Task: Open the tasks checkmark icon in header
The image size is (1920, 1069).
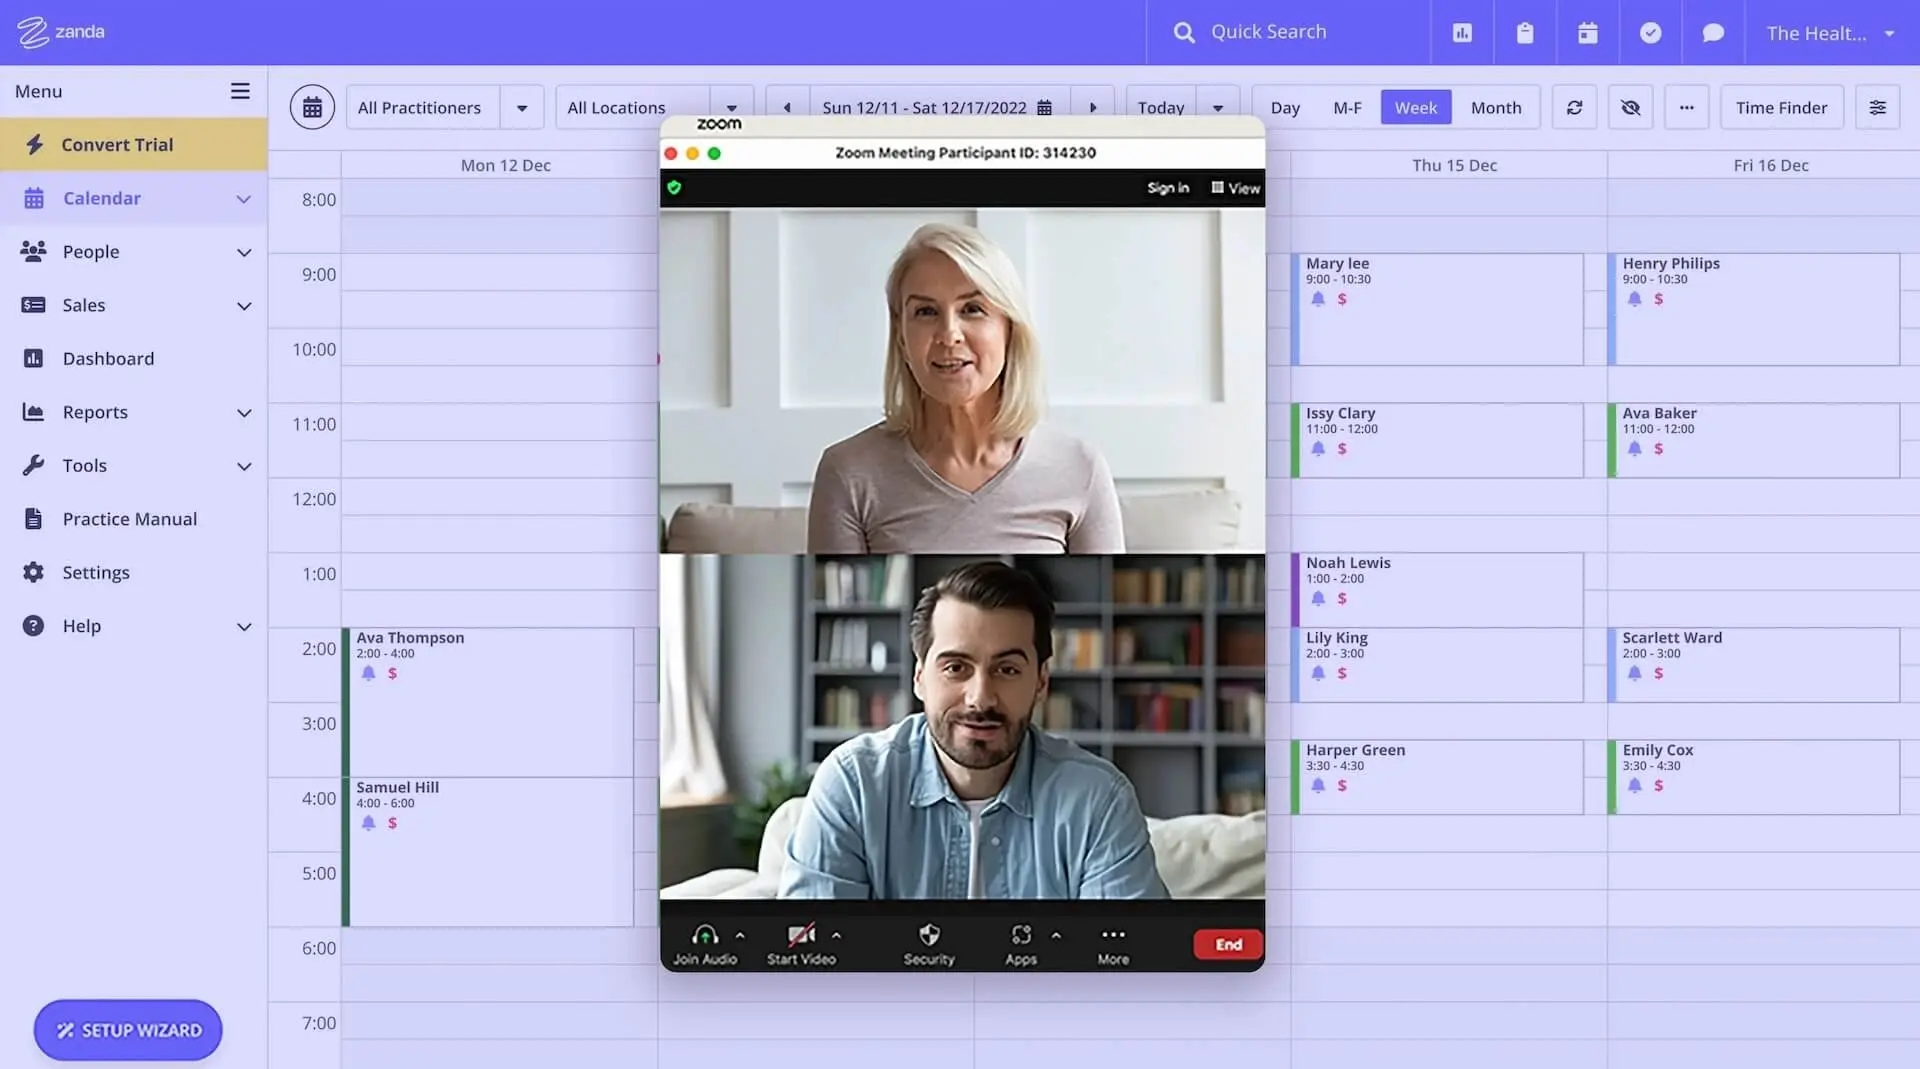Action: (1650, 32)
